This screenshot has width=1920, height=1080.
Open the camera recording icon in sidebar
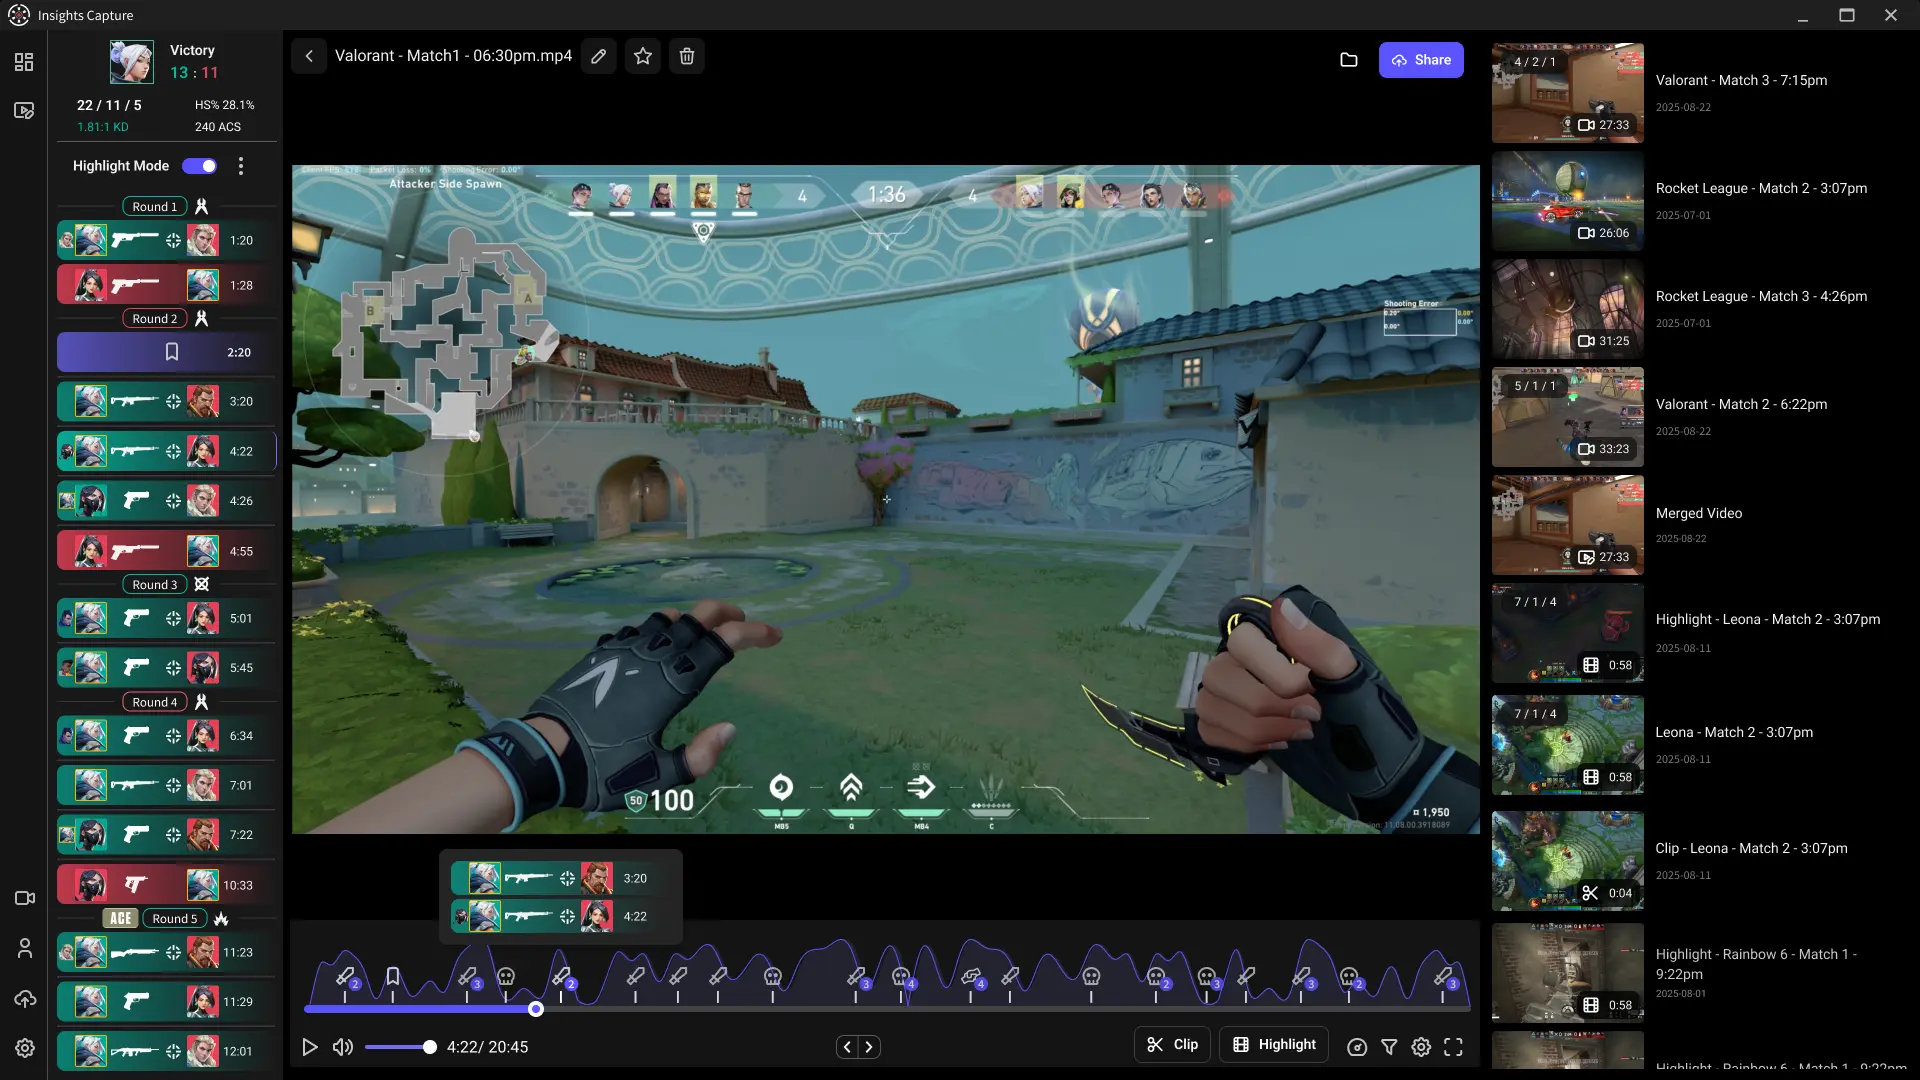tap(25, 898)
